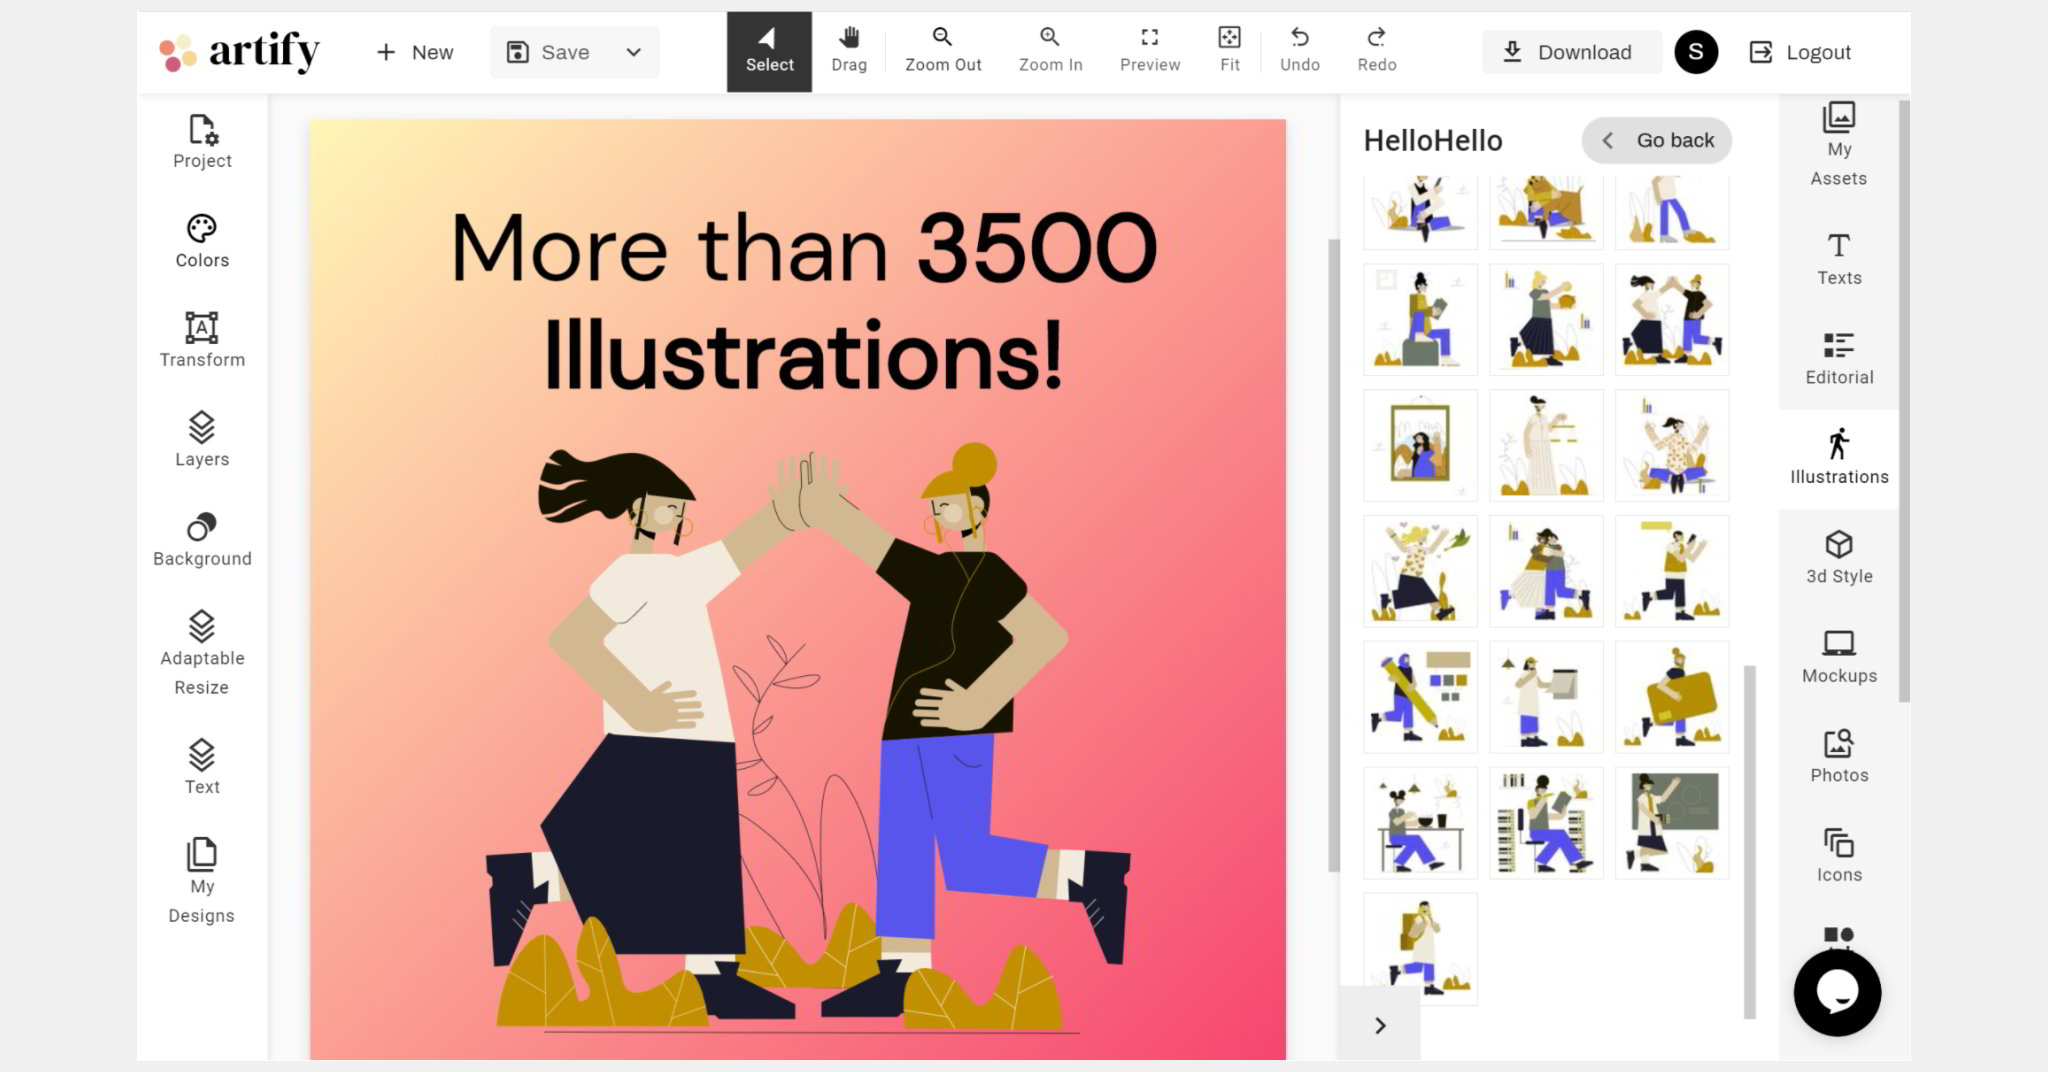Open the Background panel
2048x1072 pixels.
[202, 540]
